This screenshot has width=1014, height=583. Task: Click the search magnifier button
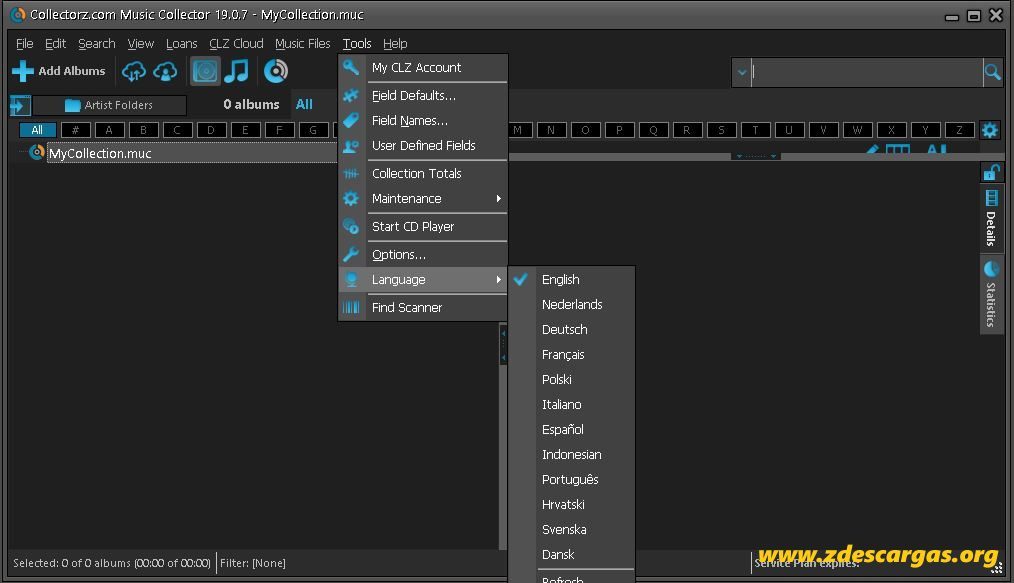(x=992, y=72)
